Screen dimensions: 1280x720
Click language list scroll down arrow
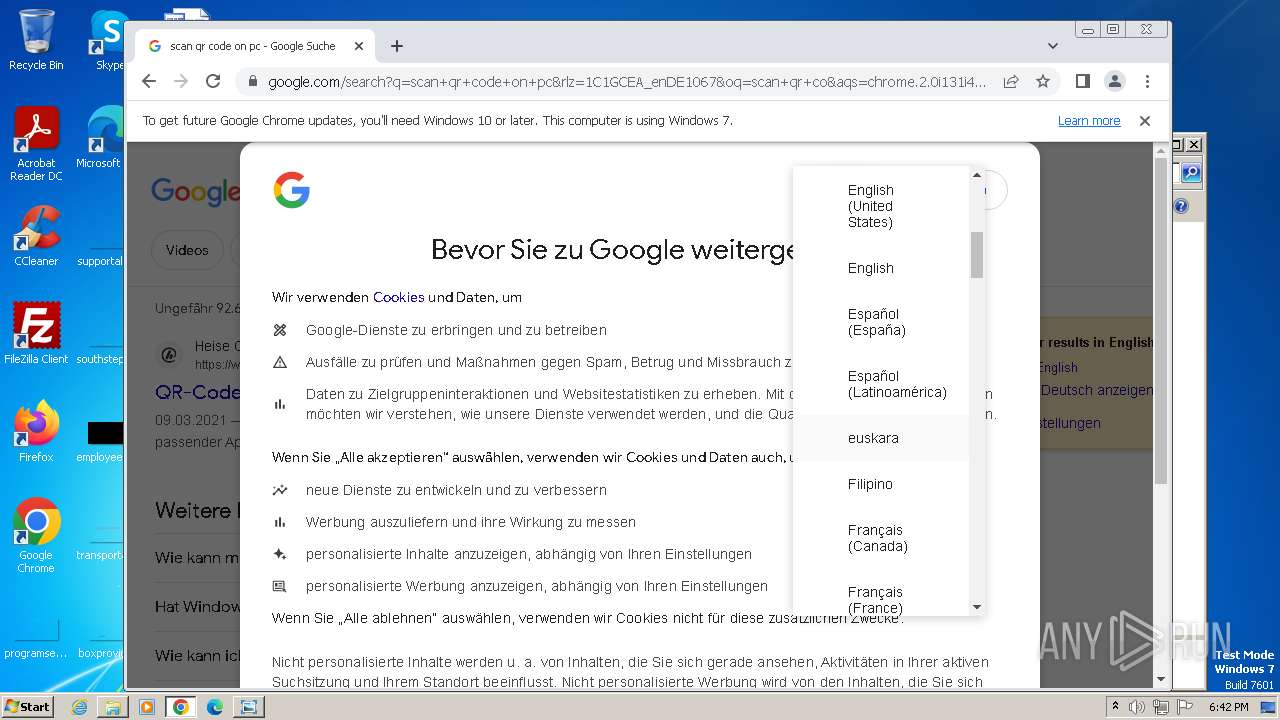pos(977,607)
